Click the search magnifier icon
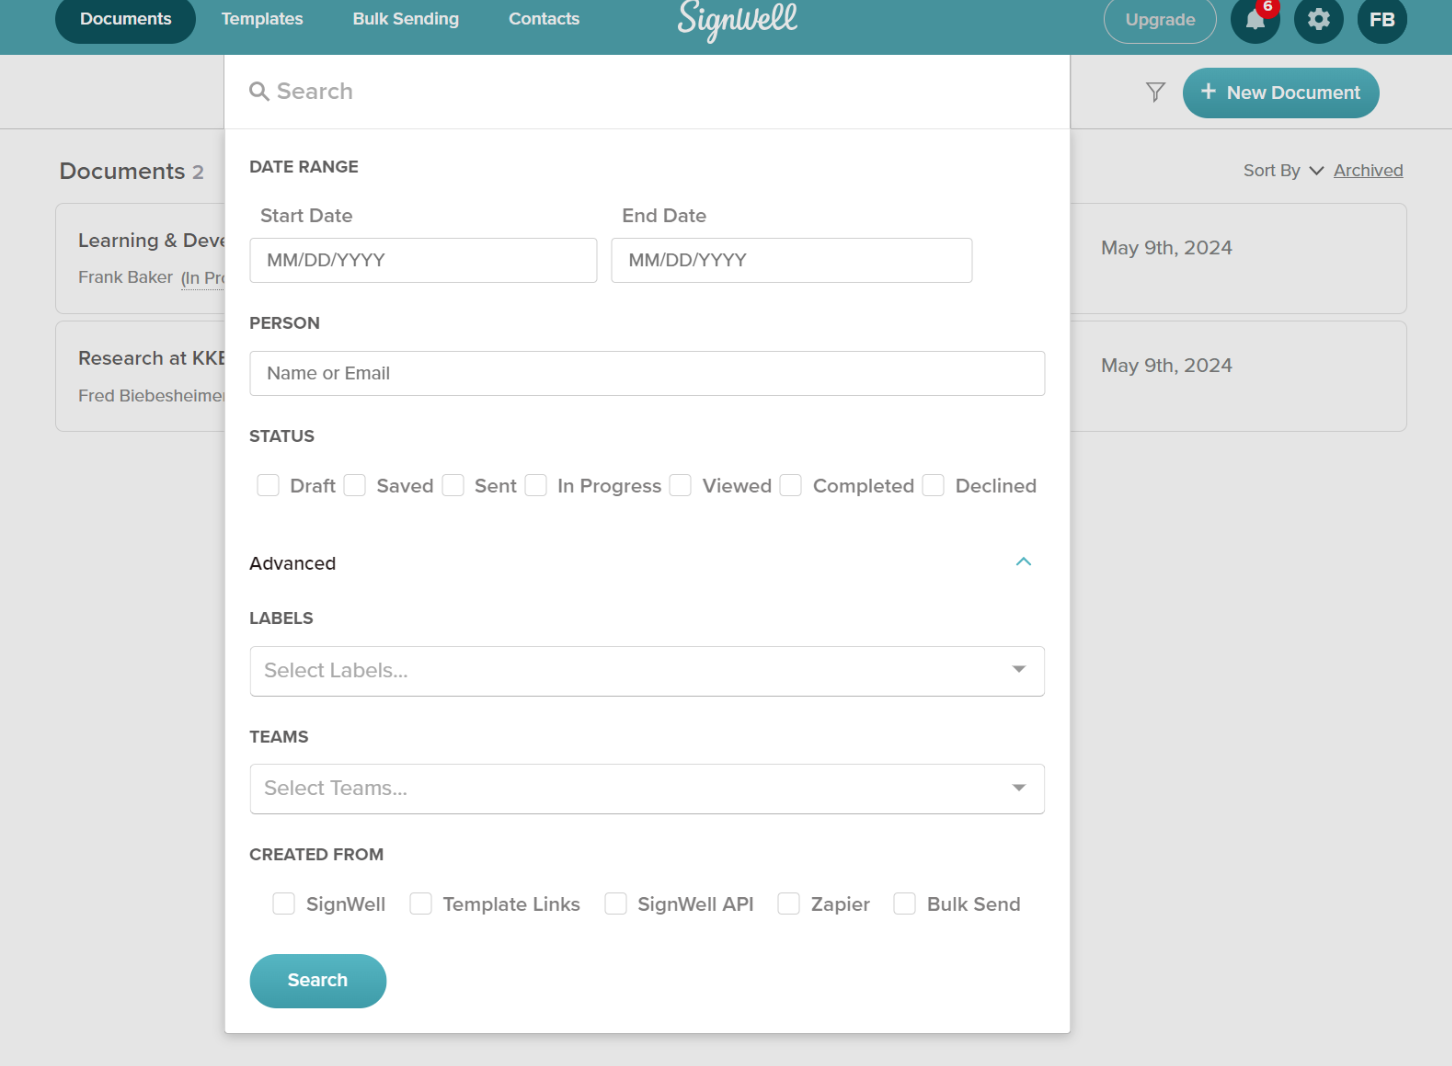This screenshot has width=1452, height=1066. coord(259,91)
